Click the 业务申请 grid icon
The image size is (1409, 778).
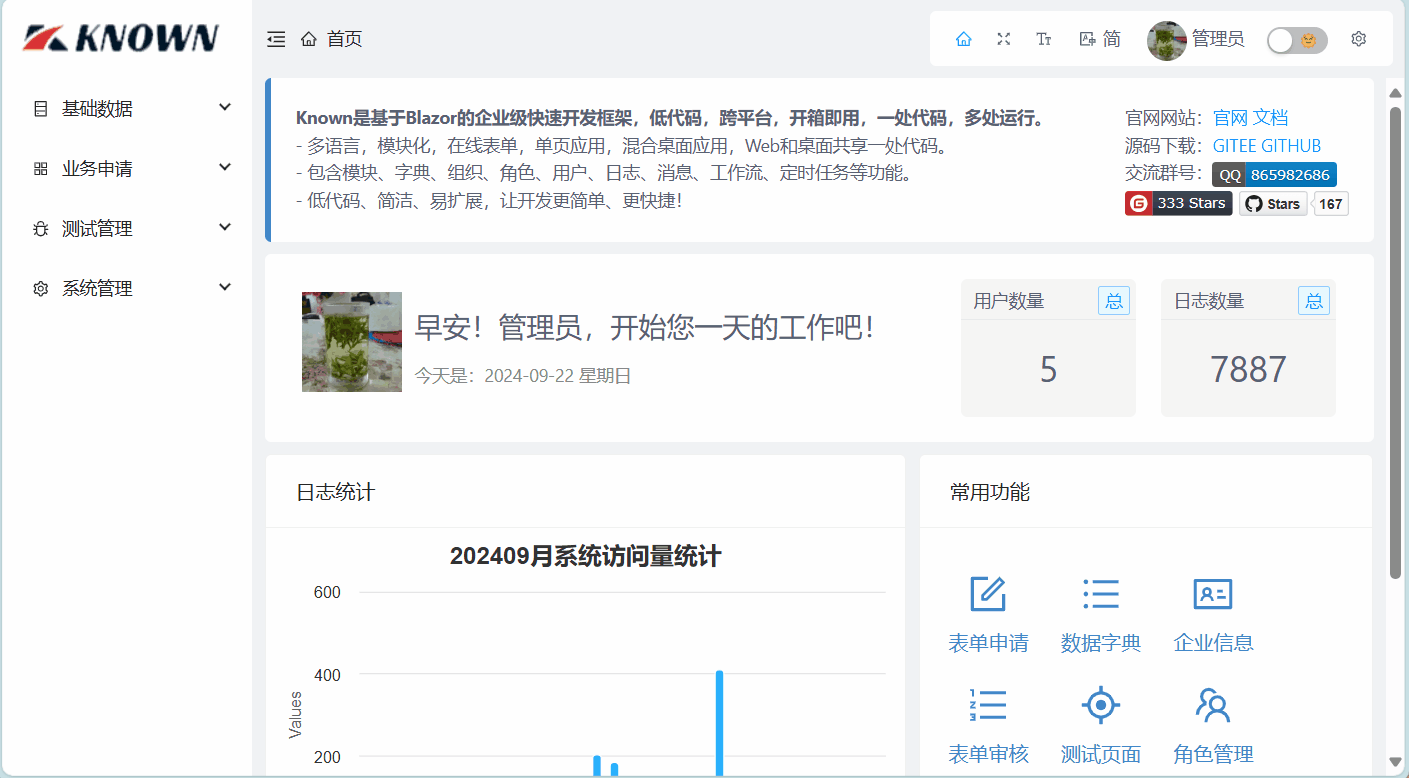[x=41, y=169]
